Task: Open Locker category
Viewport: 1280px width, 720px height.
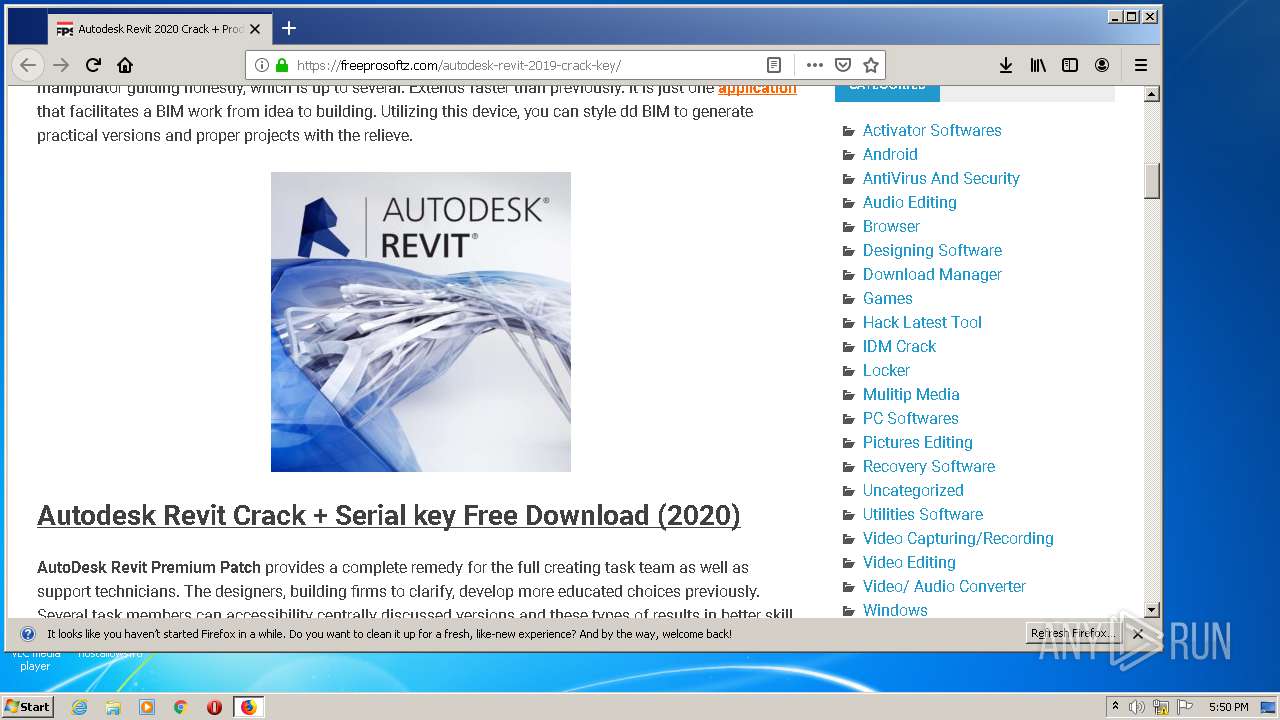Action: [886, 370]
